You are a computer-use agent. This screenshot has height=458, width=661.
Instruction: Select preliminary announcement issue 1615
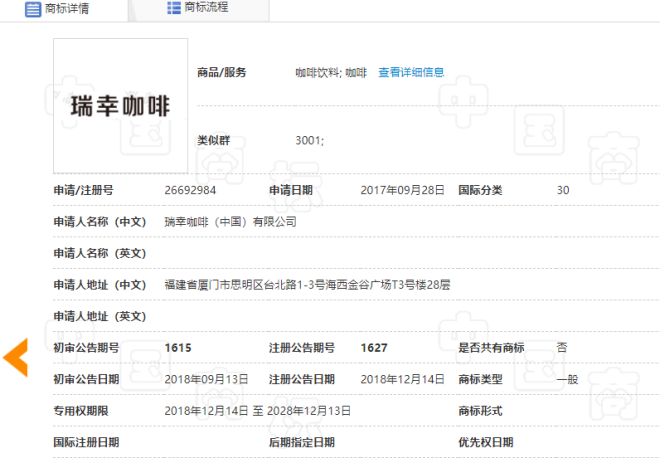click(178, 348)
